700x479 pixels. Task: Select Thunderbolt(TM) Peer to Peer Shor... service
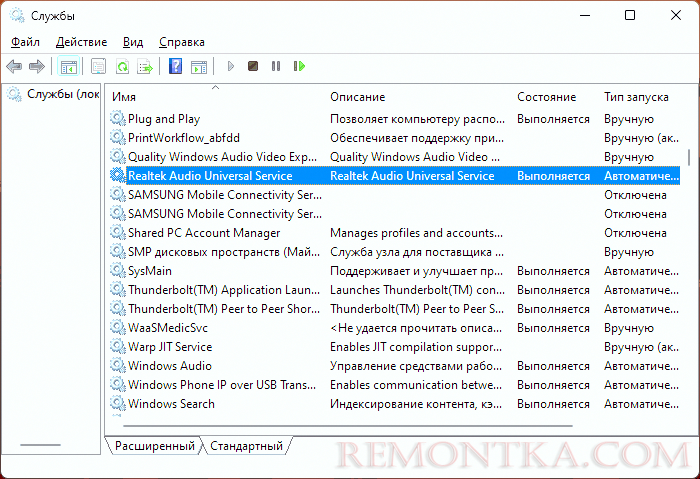pos(224,309)
